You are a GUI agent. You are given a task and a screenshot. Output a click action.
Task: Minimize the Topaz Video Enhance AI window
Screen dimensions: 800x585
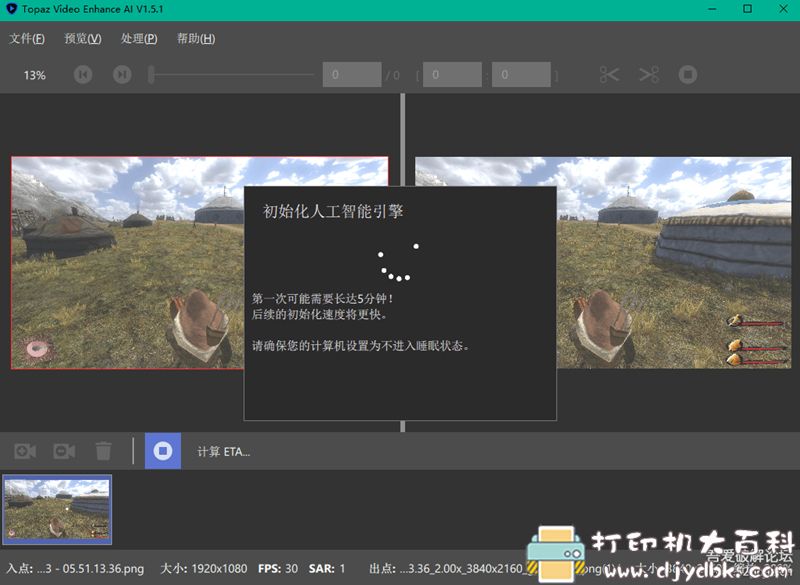coord(713,9)
